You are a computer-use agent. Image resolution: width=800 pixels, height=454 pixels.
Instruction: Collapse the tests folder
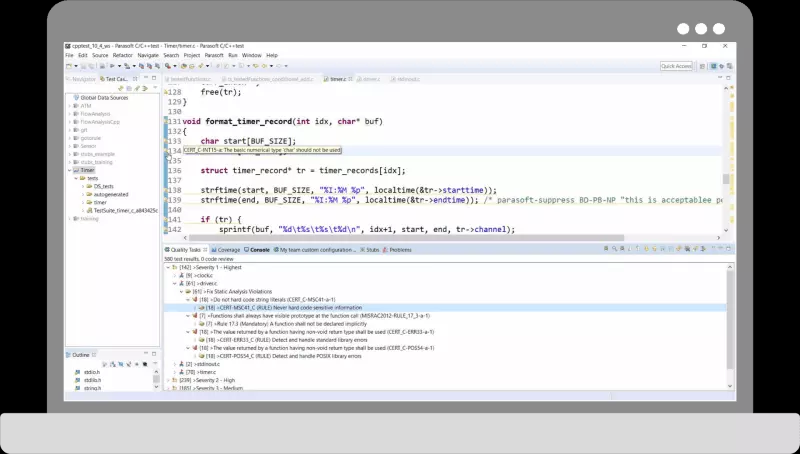[77, 178]
